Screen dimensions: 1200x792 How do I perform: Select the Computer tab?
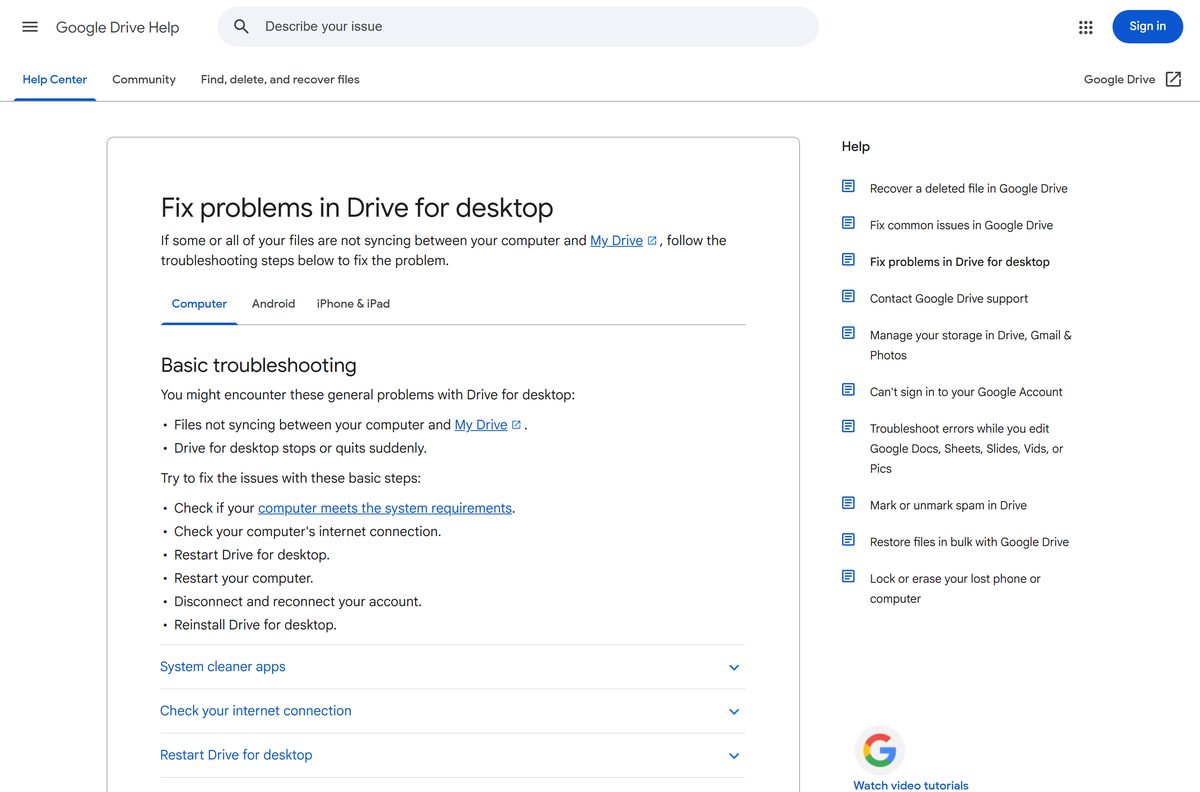[199, 303]
